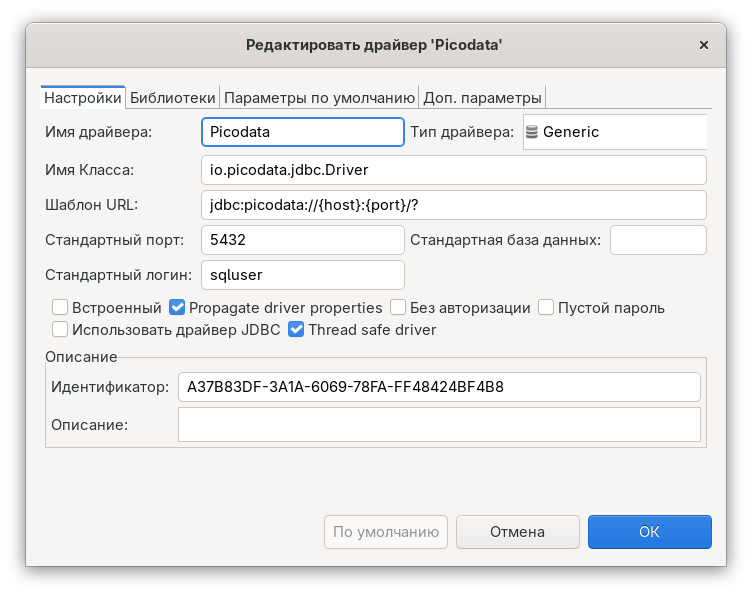Confirm with the OK button

tap(650, 532)
